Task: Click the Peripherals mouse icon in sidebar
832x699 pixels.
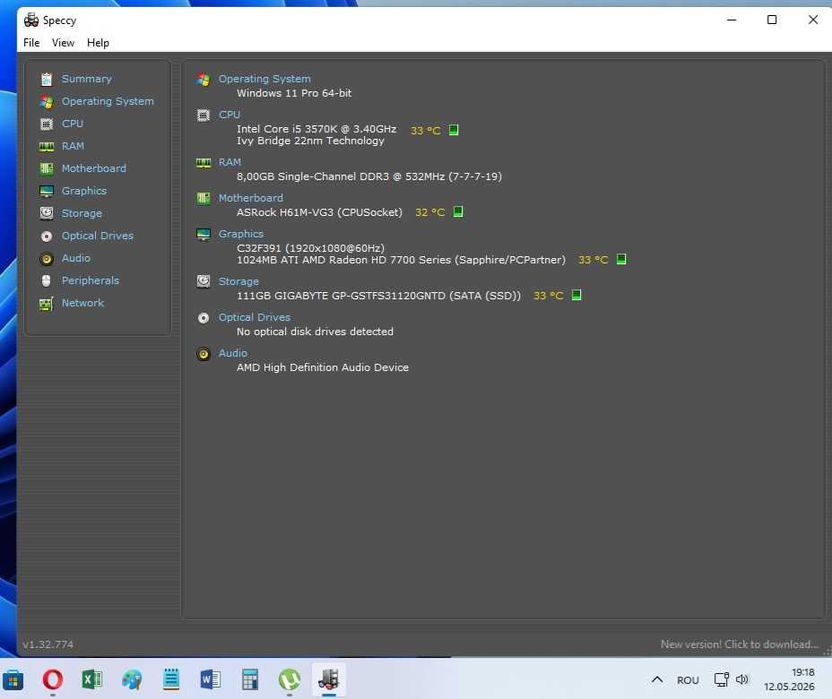Action: point(46,281)
